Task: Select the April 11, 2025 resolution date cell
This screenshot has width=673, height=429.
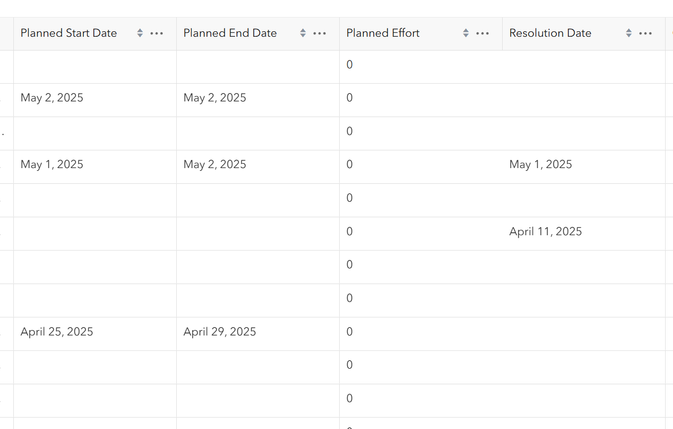Action: (x=545, y=232)
